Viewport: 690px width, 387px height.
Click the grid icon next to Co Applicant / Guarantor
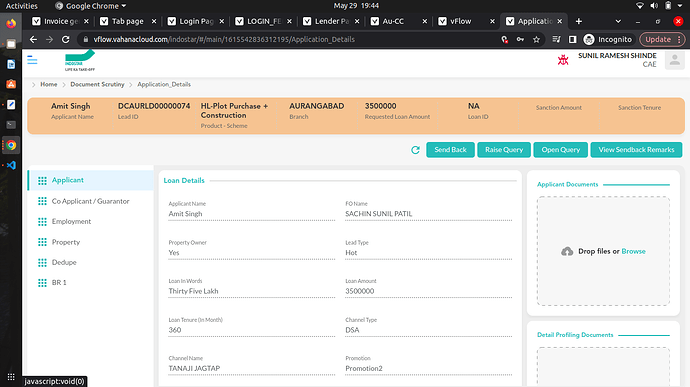(42, 201)
